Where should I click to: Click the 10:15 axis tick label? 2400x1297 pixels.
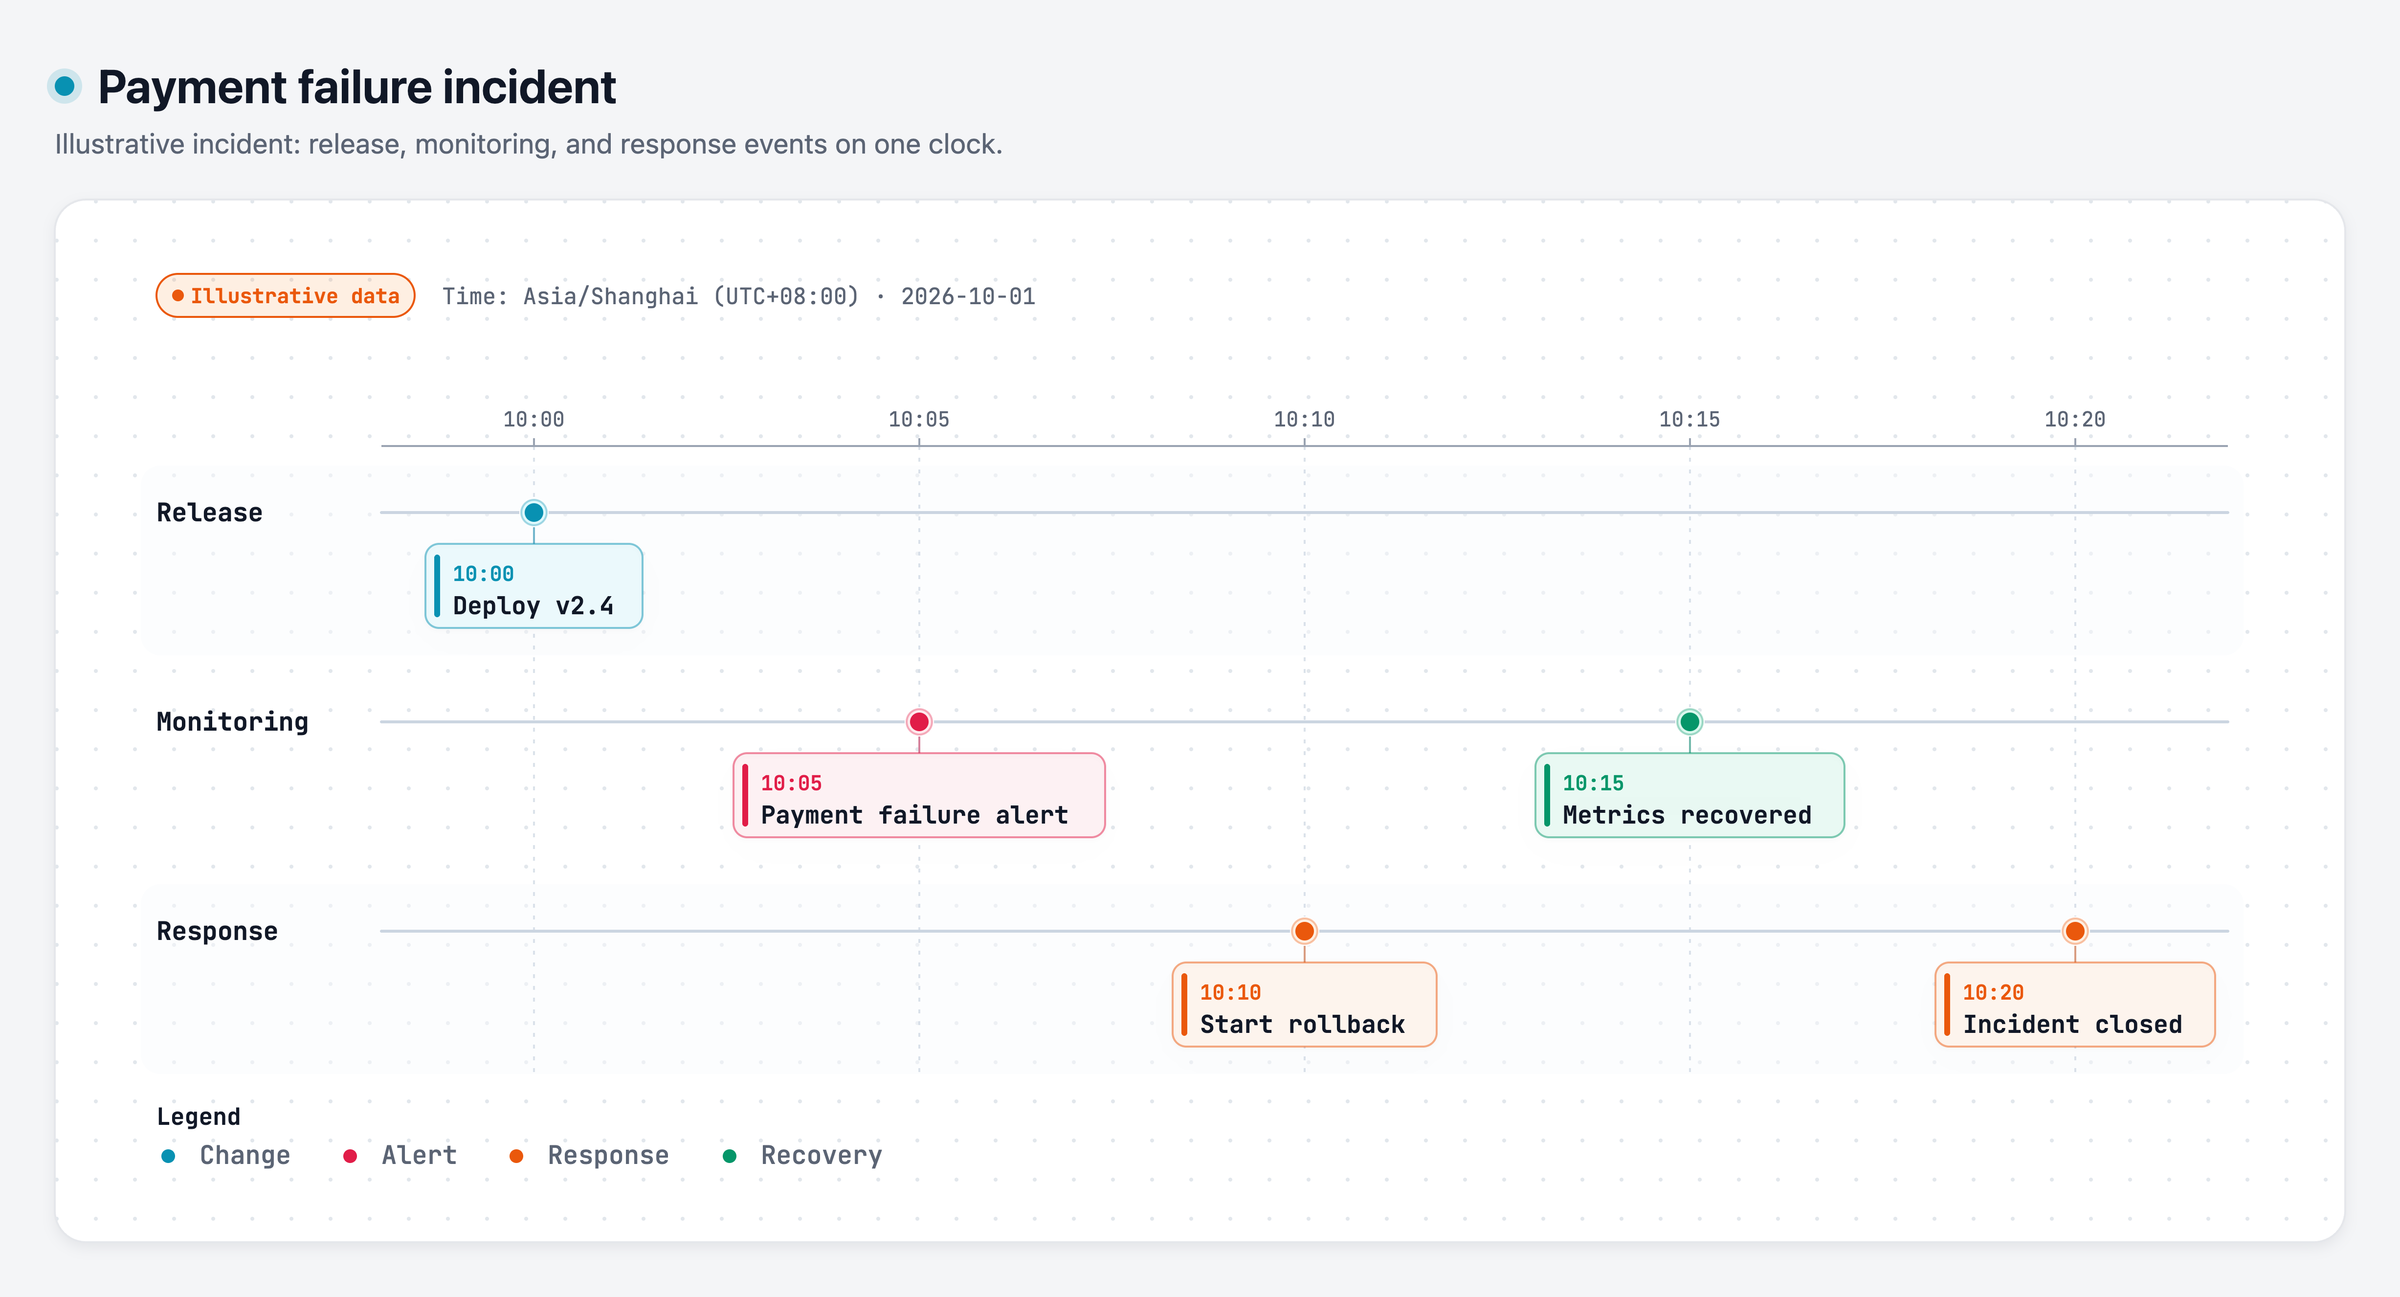(1690, 420)
